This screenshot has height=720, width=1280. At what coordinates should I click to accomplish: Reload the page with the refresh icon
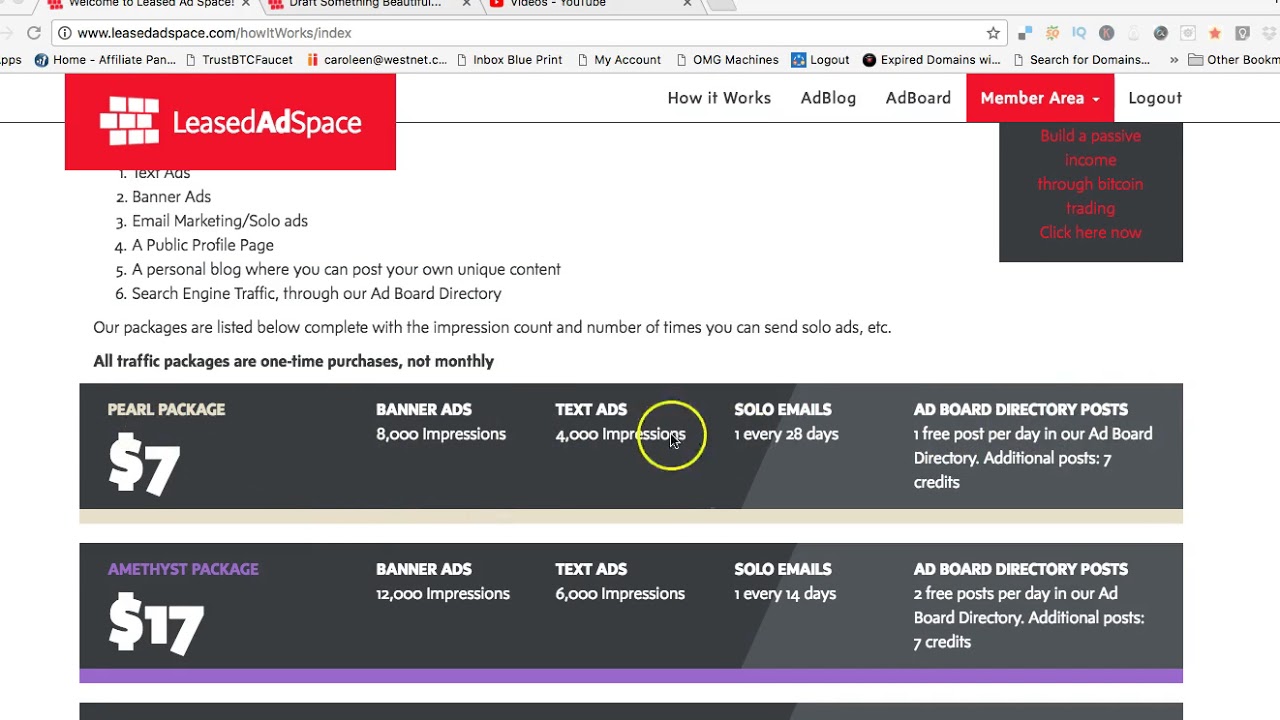tap(33, 33)
